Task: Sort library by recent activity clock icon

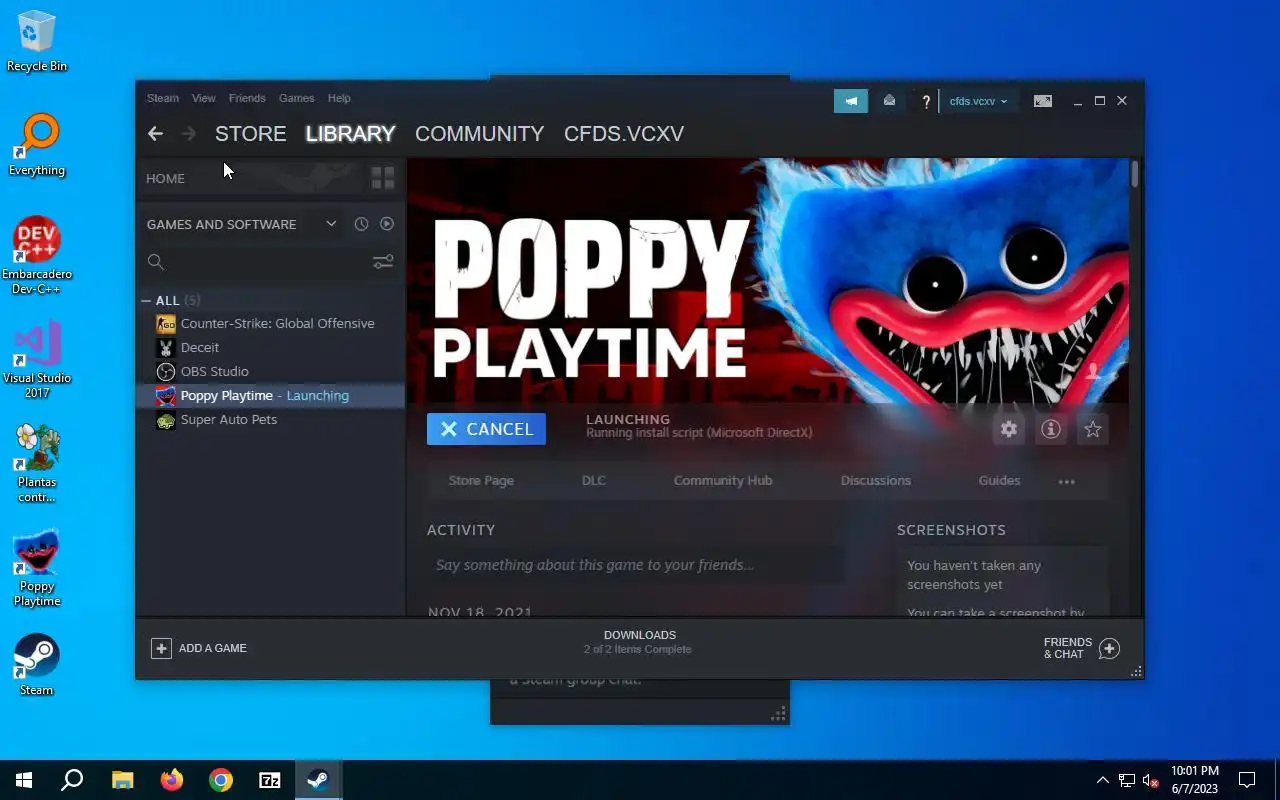Action: click(x=361, y=224)
